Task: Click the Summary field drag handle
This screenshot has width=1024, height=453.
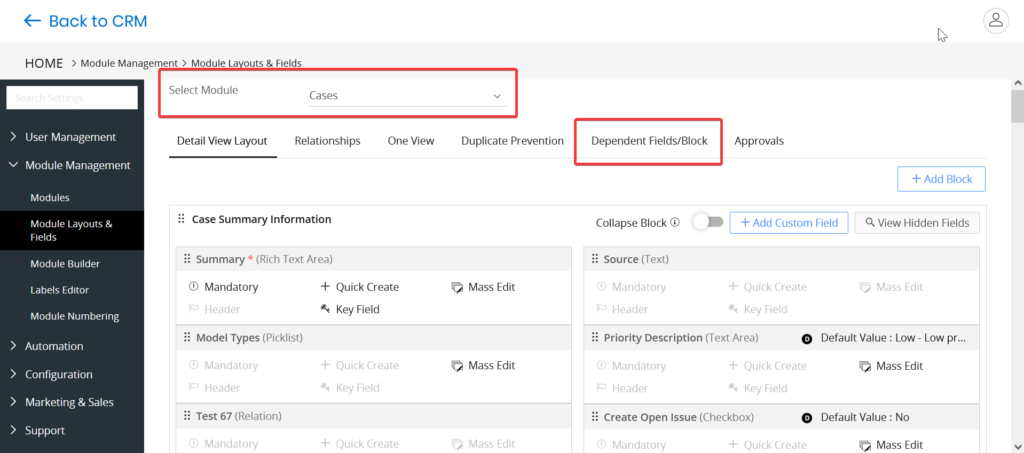Action: (x=187, y=259)
